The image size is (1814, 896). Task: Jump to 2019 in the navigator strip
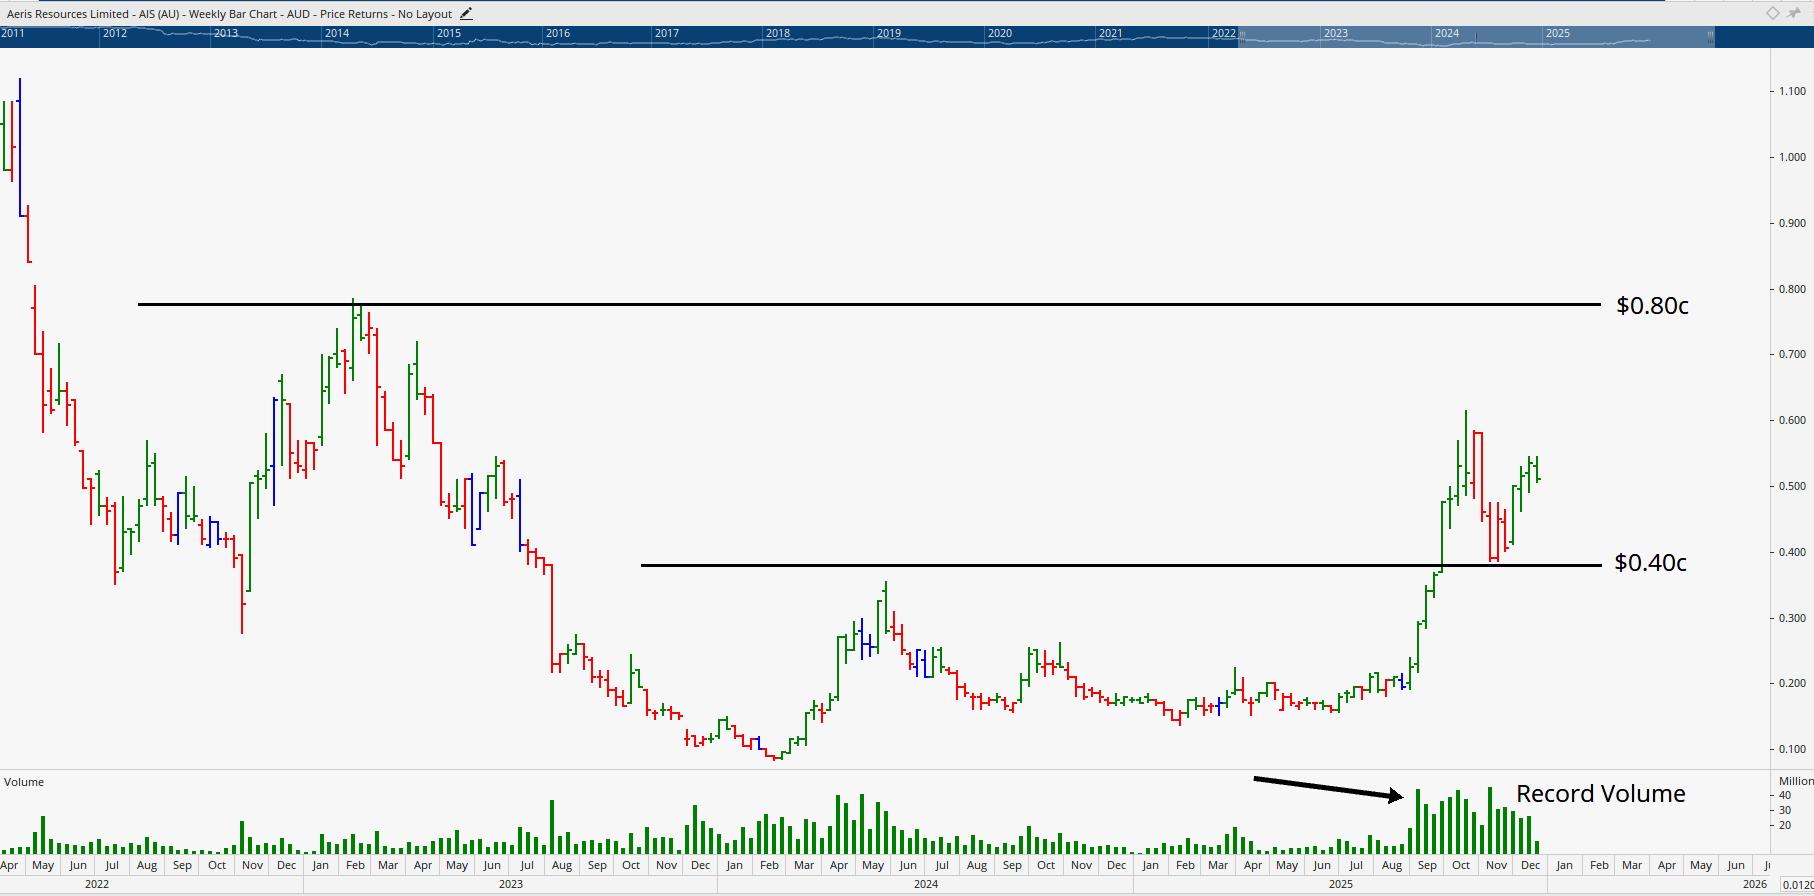pos(889,33)
